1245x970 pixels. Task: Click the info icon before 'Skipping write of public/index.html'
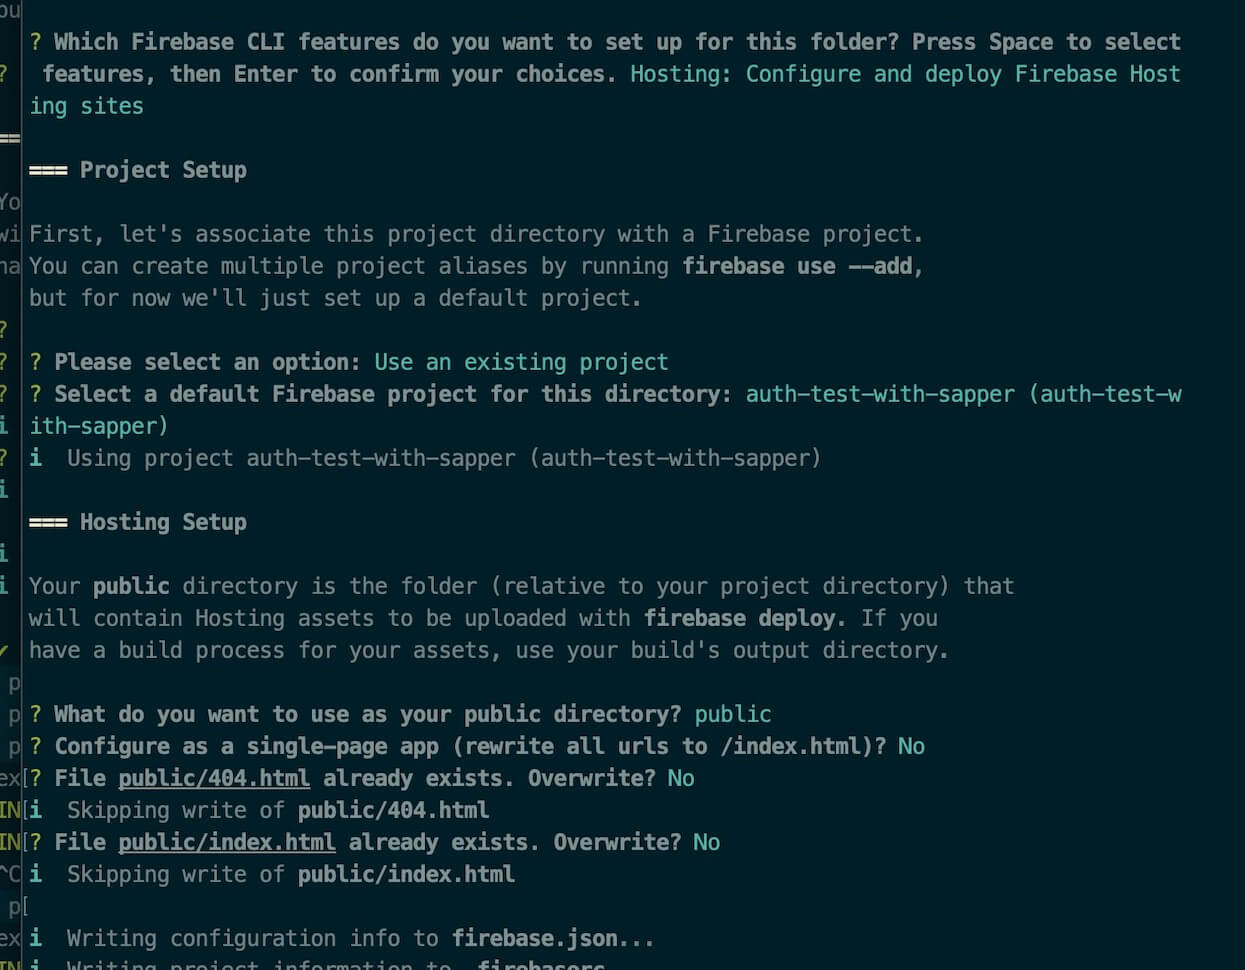tap(36, 874)
